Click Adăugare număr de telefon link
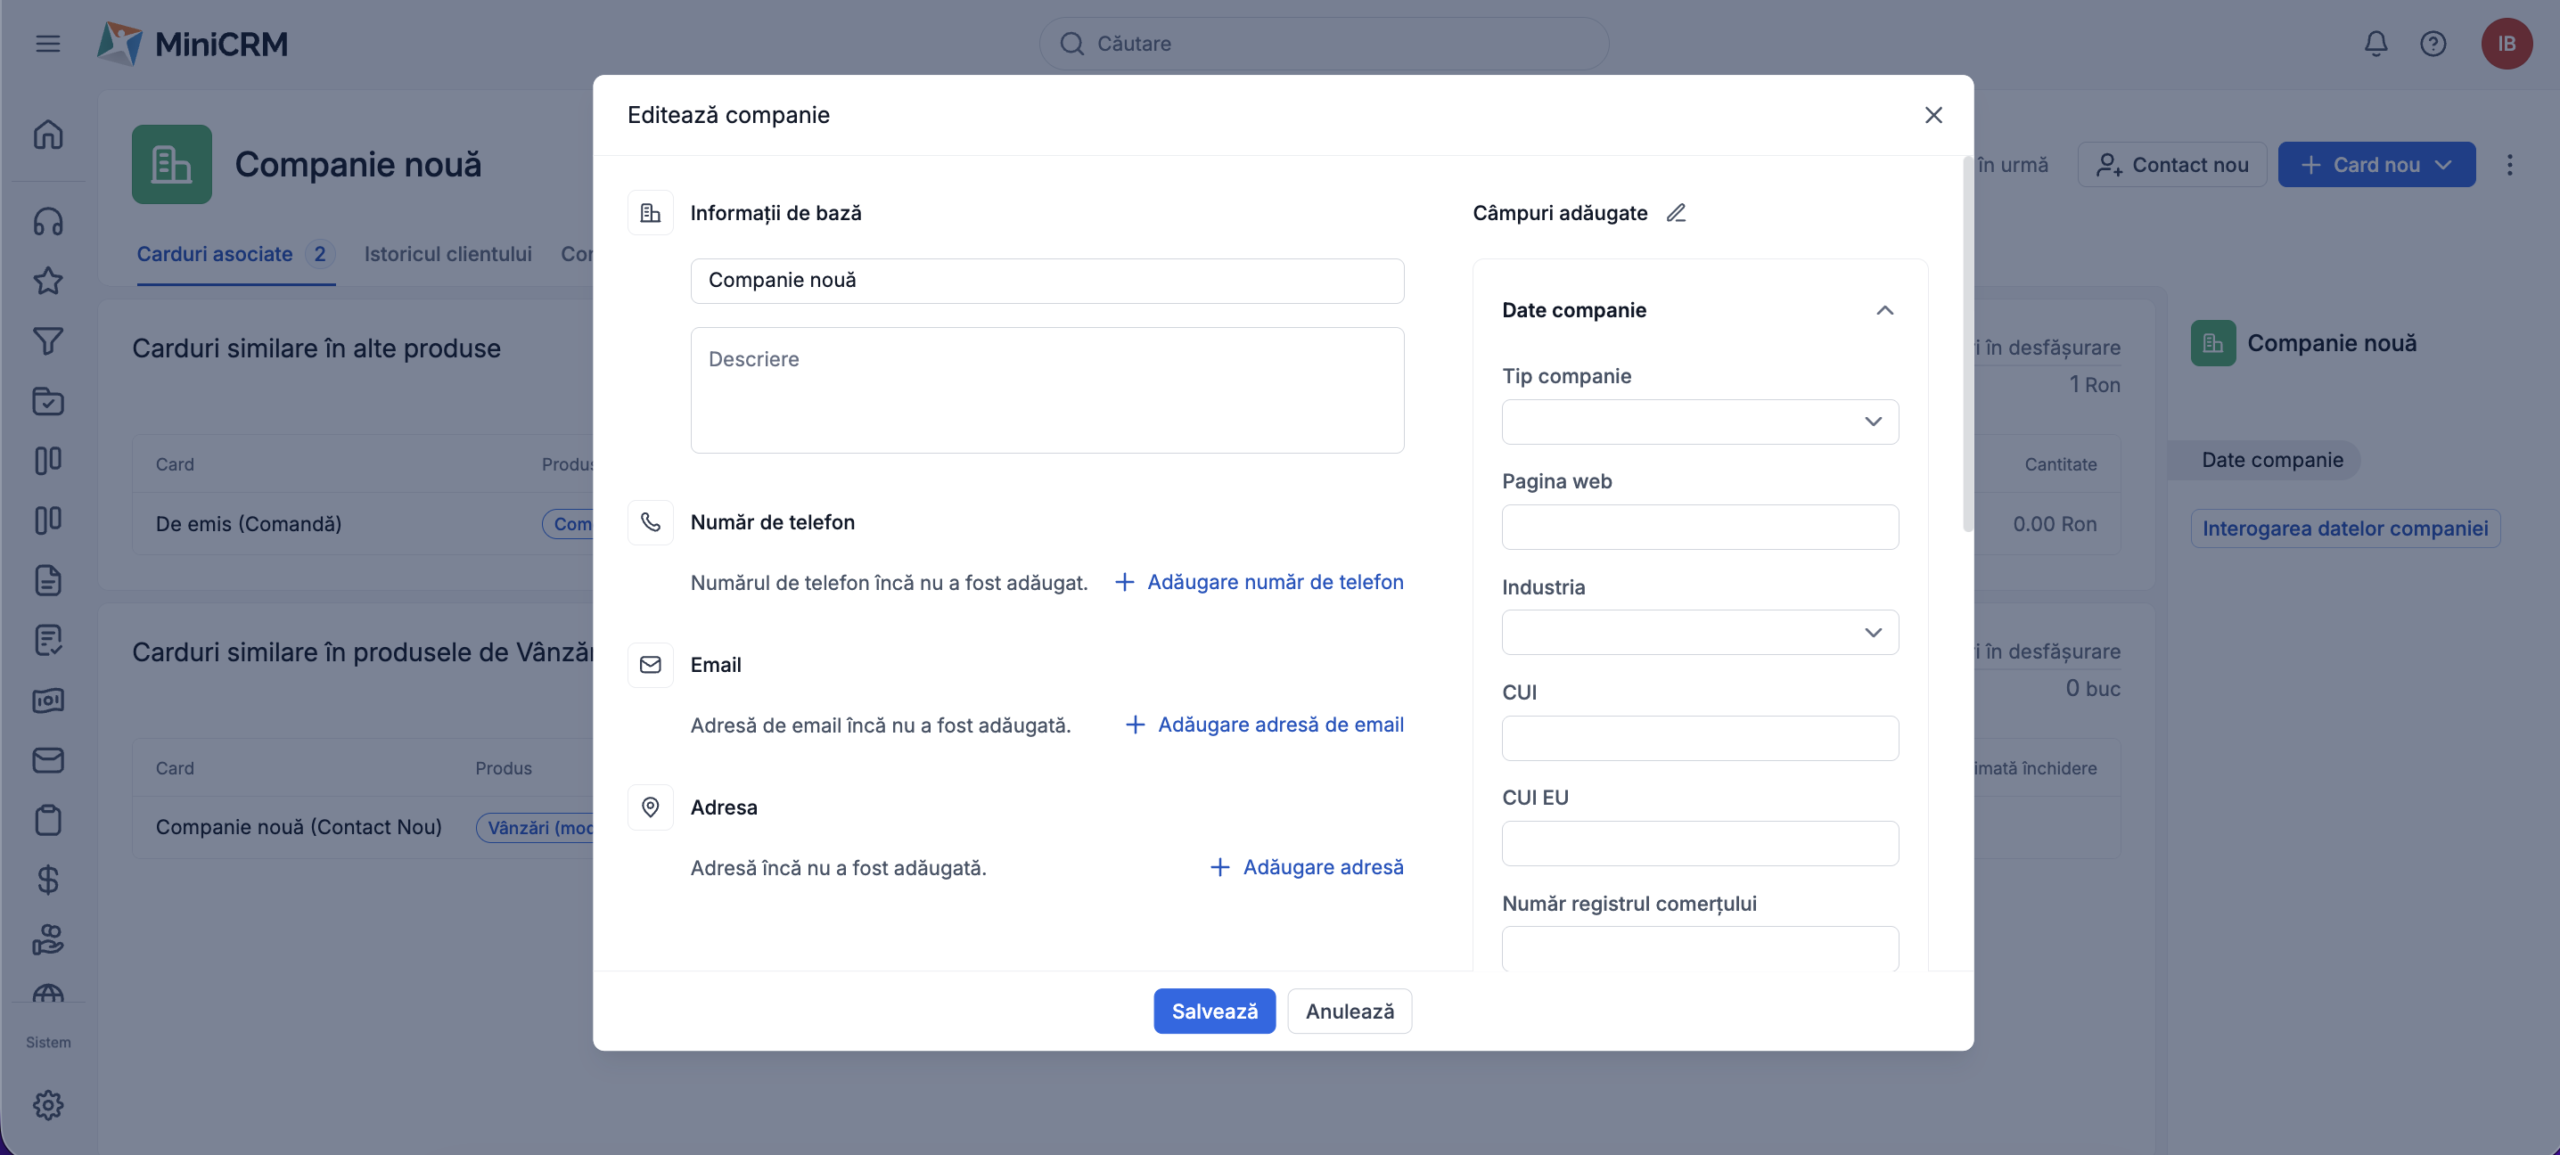The height and width of the screenshot is (1155, 2560). [1259, 582]
